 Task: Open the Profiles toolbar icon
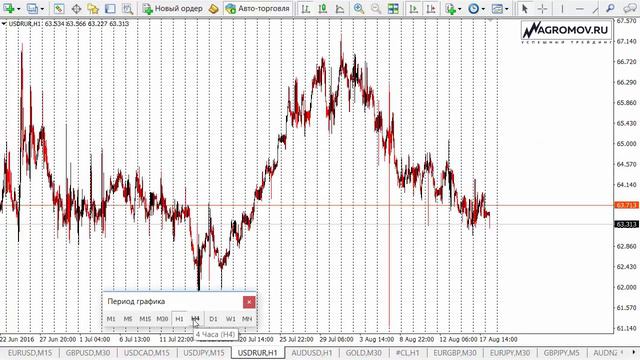32,8
